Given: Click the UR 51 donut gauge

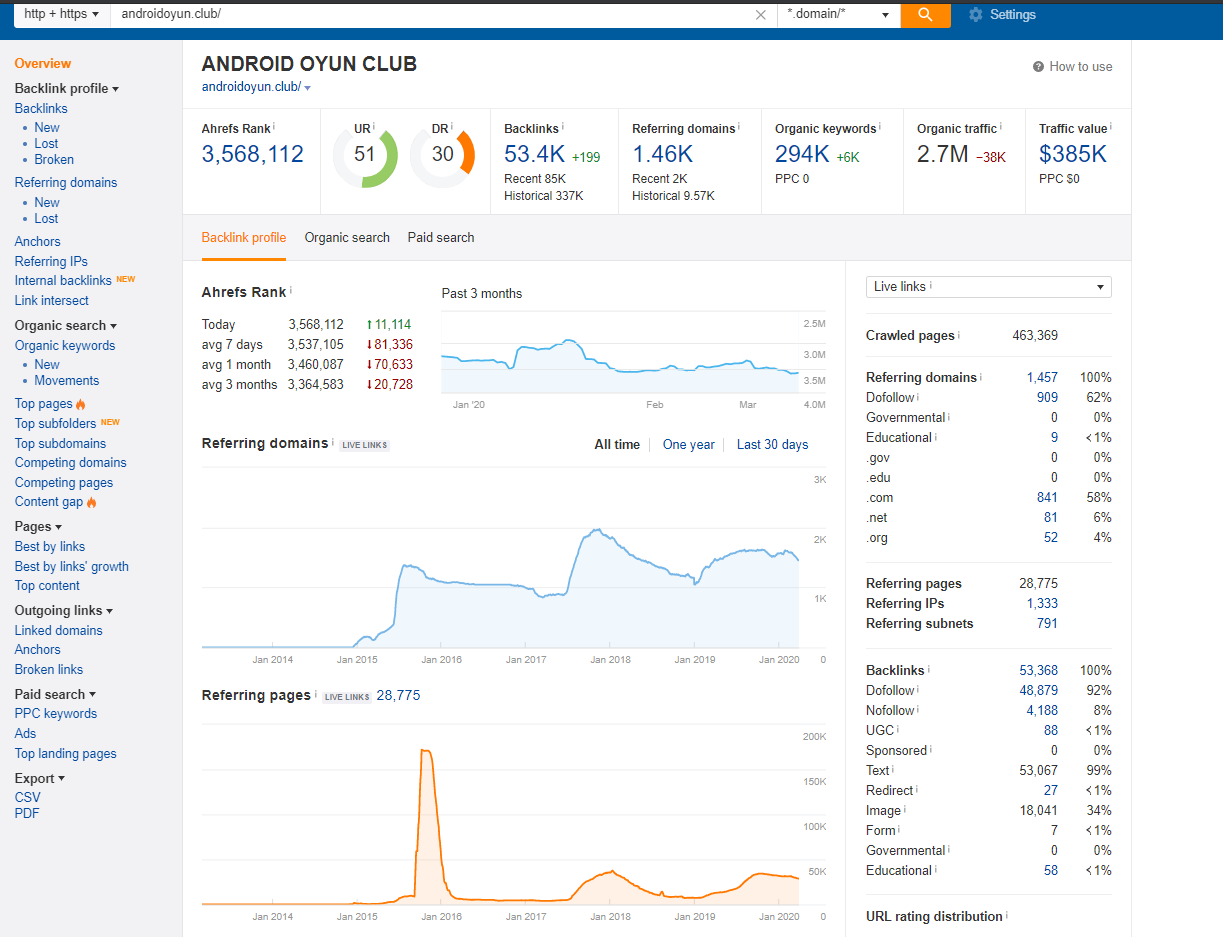Looking at the screenshot, I should [x=365, y=154].
